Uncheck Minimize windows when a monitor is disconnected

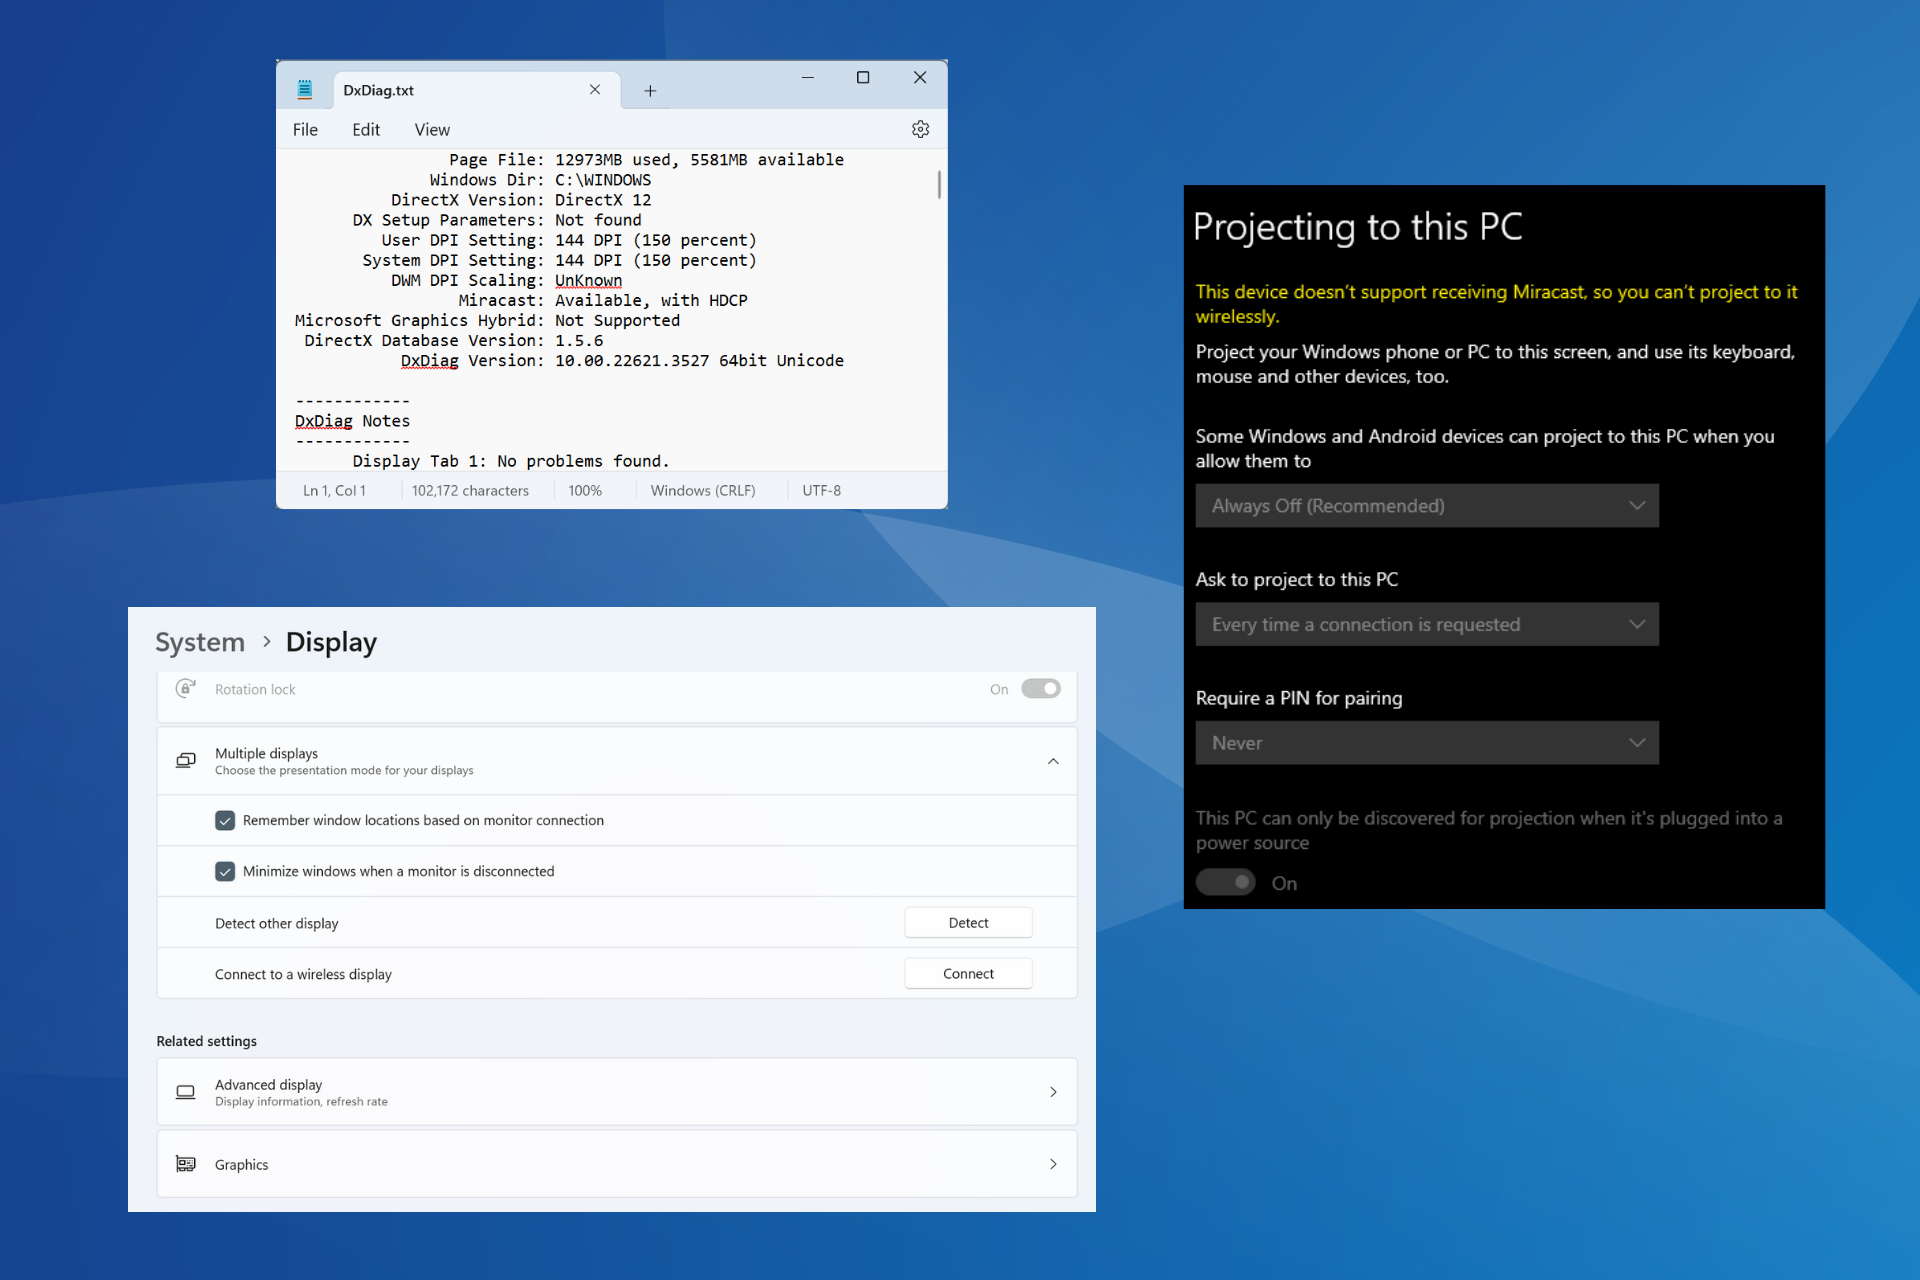point(225,871)
